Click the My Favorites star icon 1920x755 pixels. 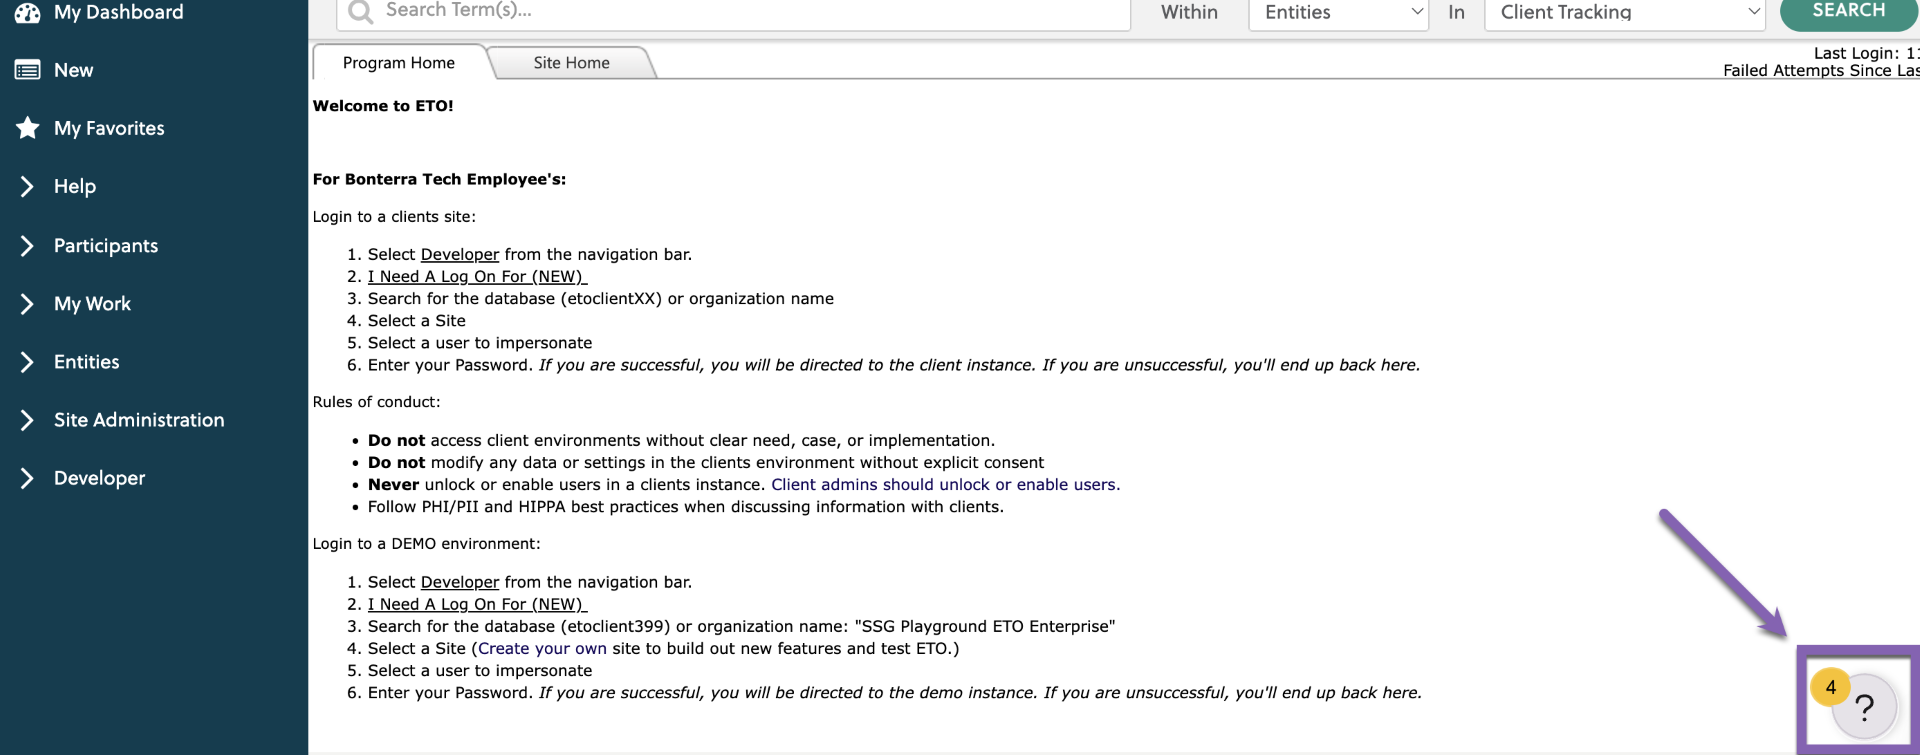[x=27, y=128]
